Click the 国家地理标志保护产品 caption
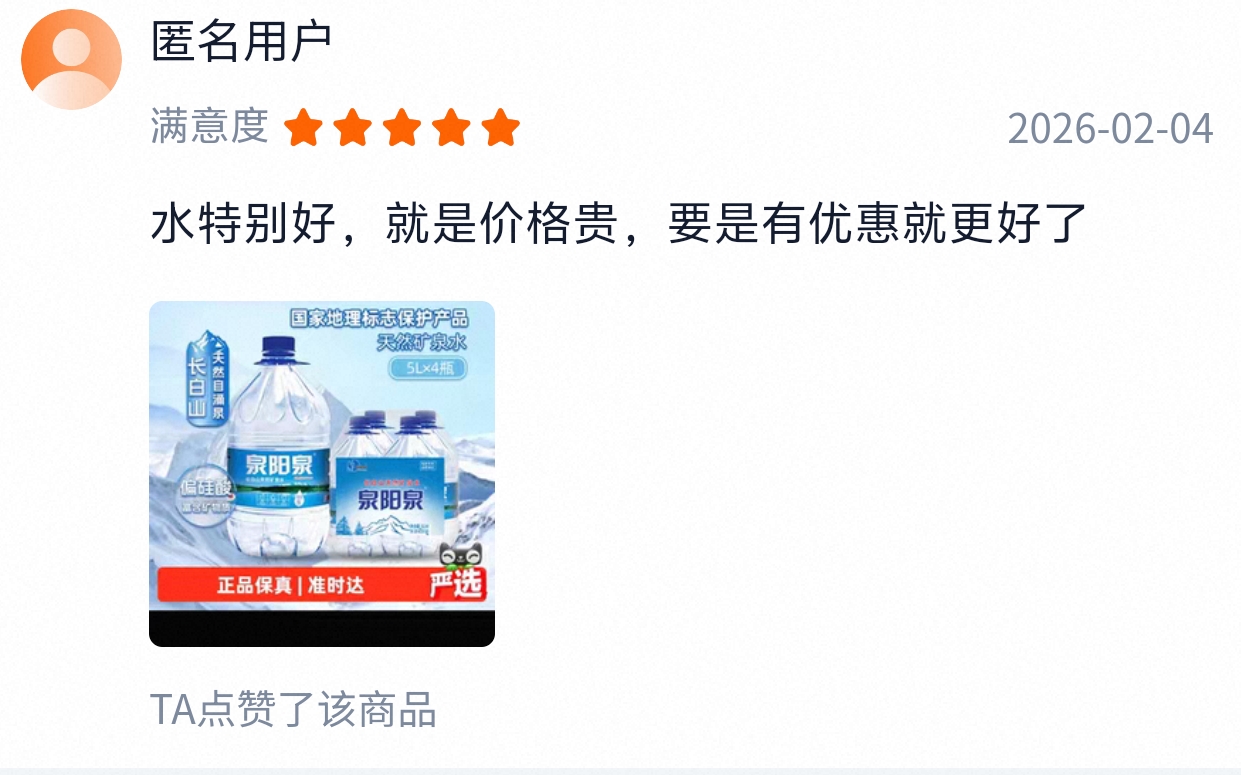Viewport: 1241px width, 775px height. click(x=379, y=319)
